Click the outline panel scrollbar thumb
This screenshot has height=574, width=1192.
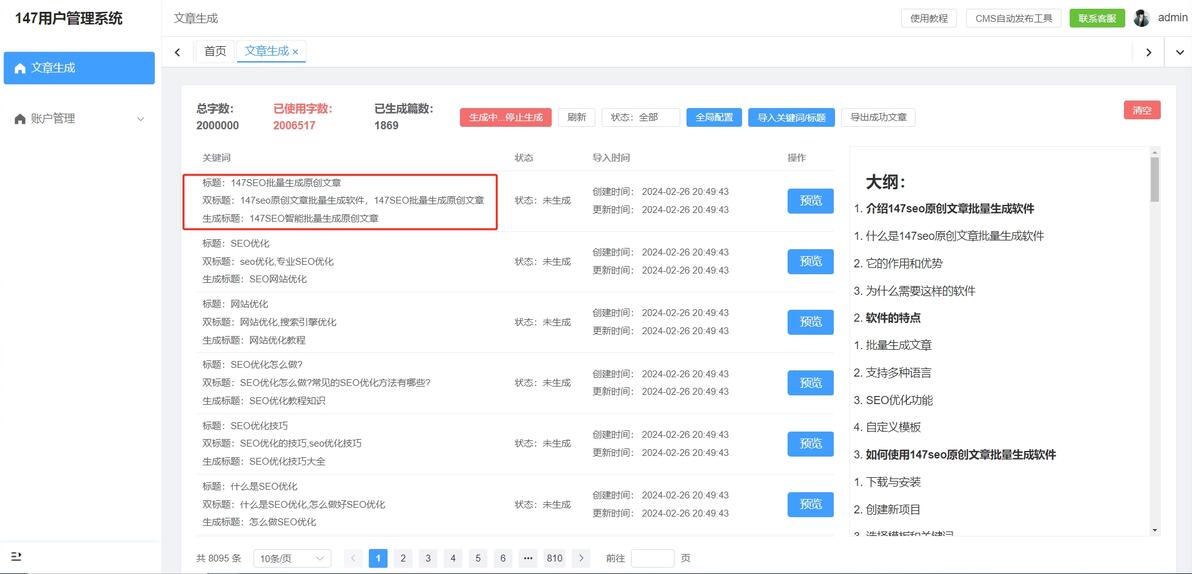(x=1155, y=179)
